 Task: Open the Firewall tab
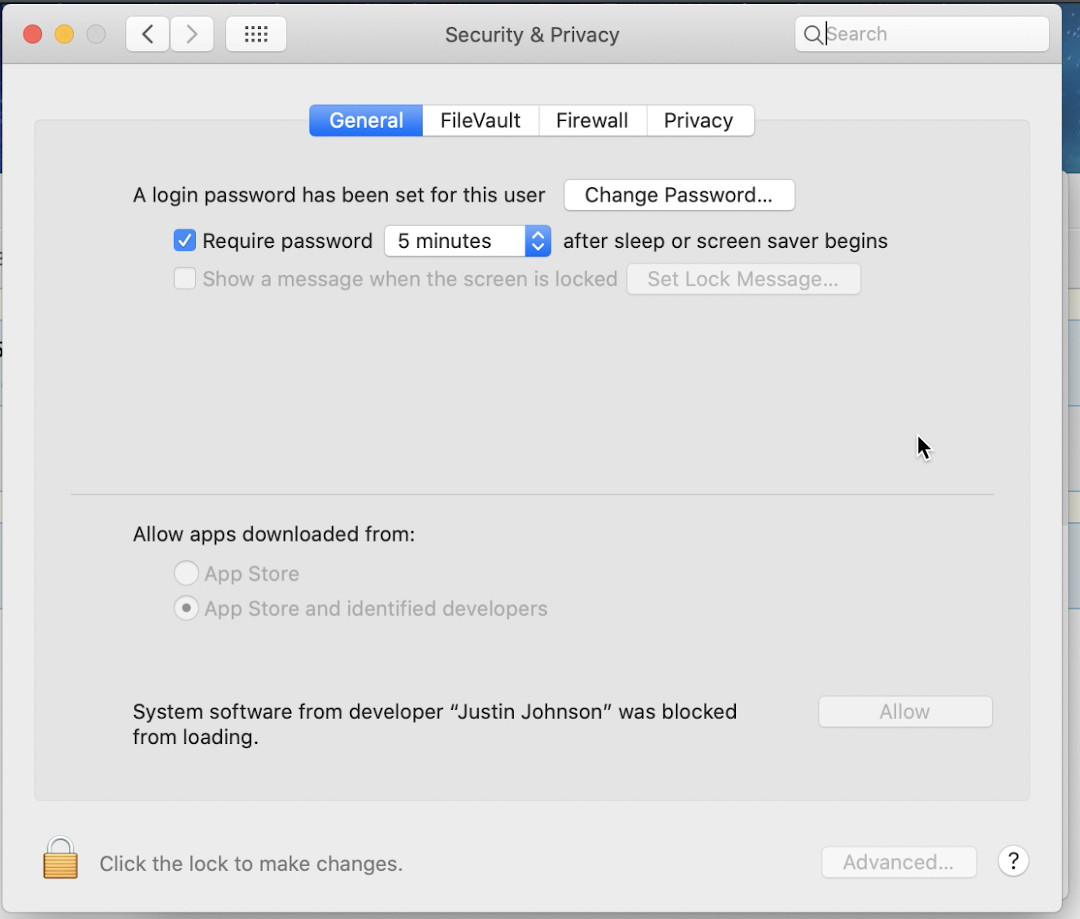(x=592, y=121)
